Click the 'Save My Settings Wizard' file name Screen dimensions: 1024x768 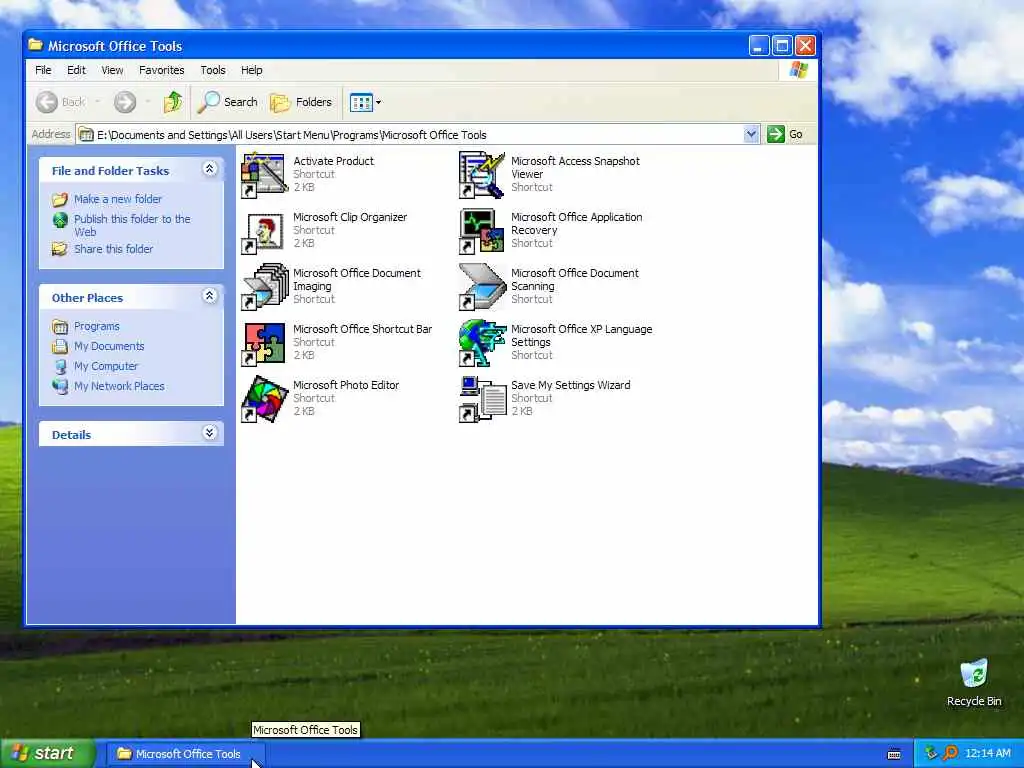pos(571,385)
